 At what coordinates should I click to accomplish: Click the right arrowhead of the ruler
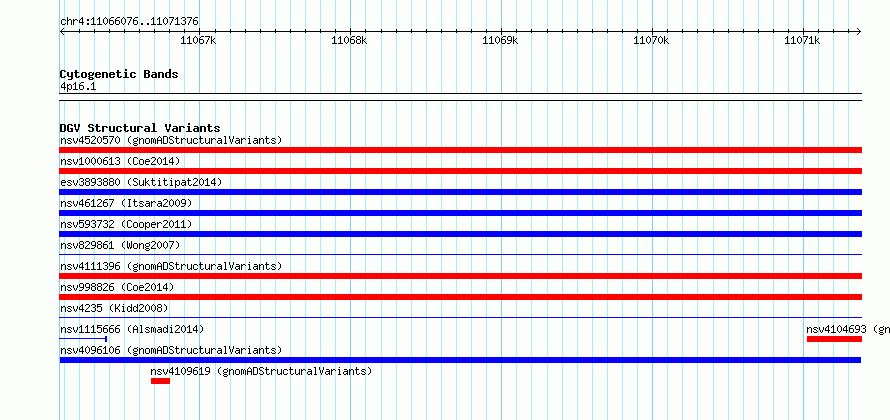(x=859, y=31)
